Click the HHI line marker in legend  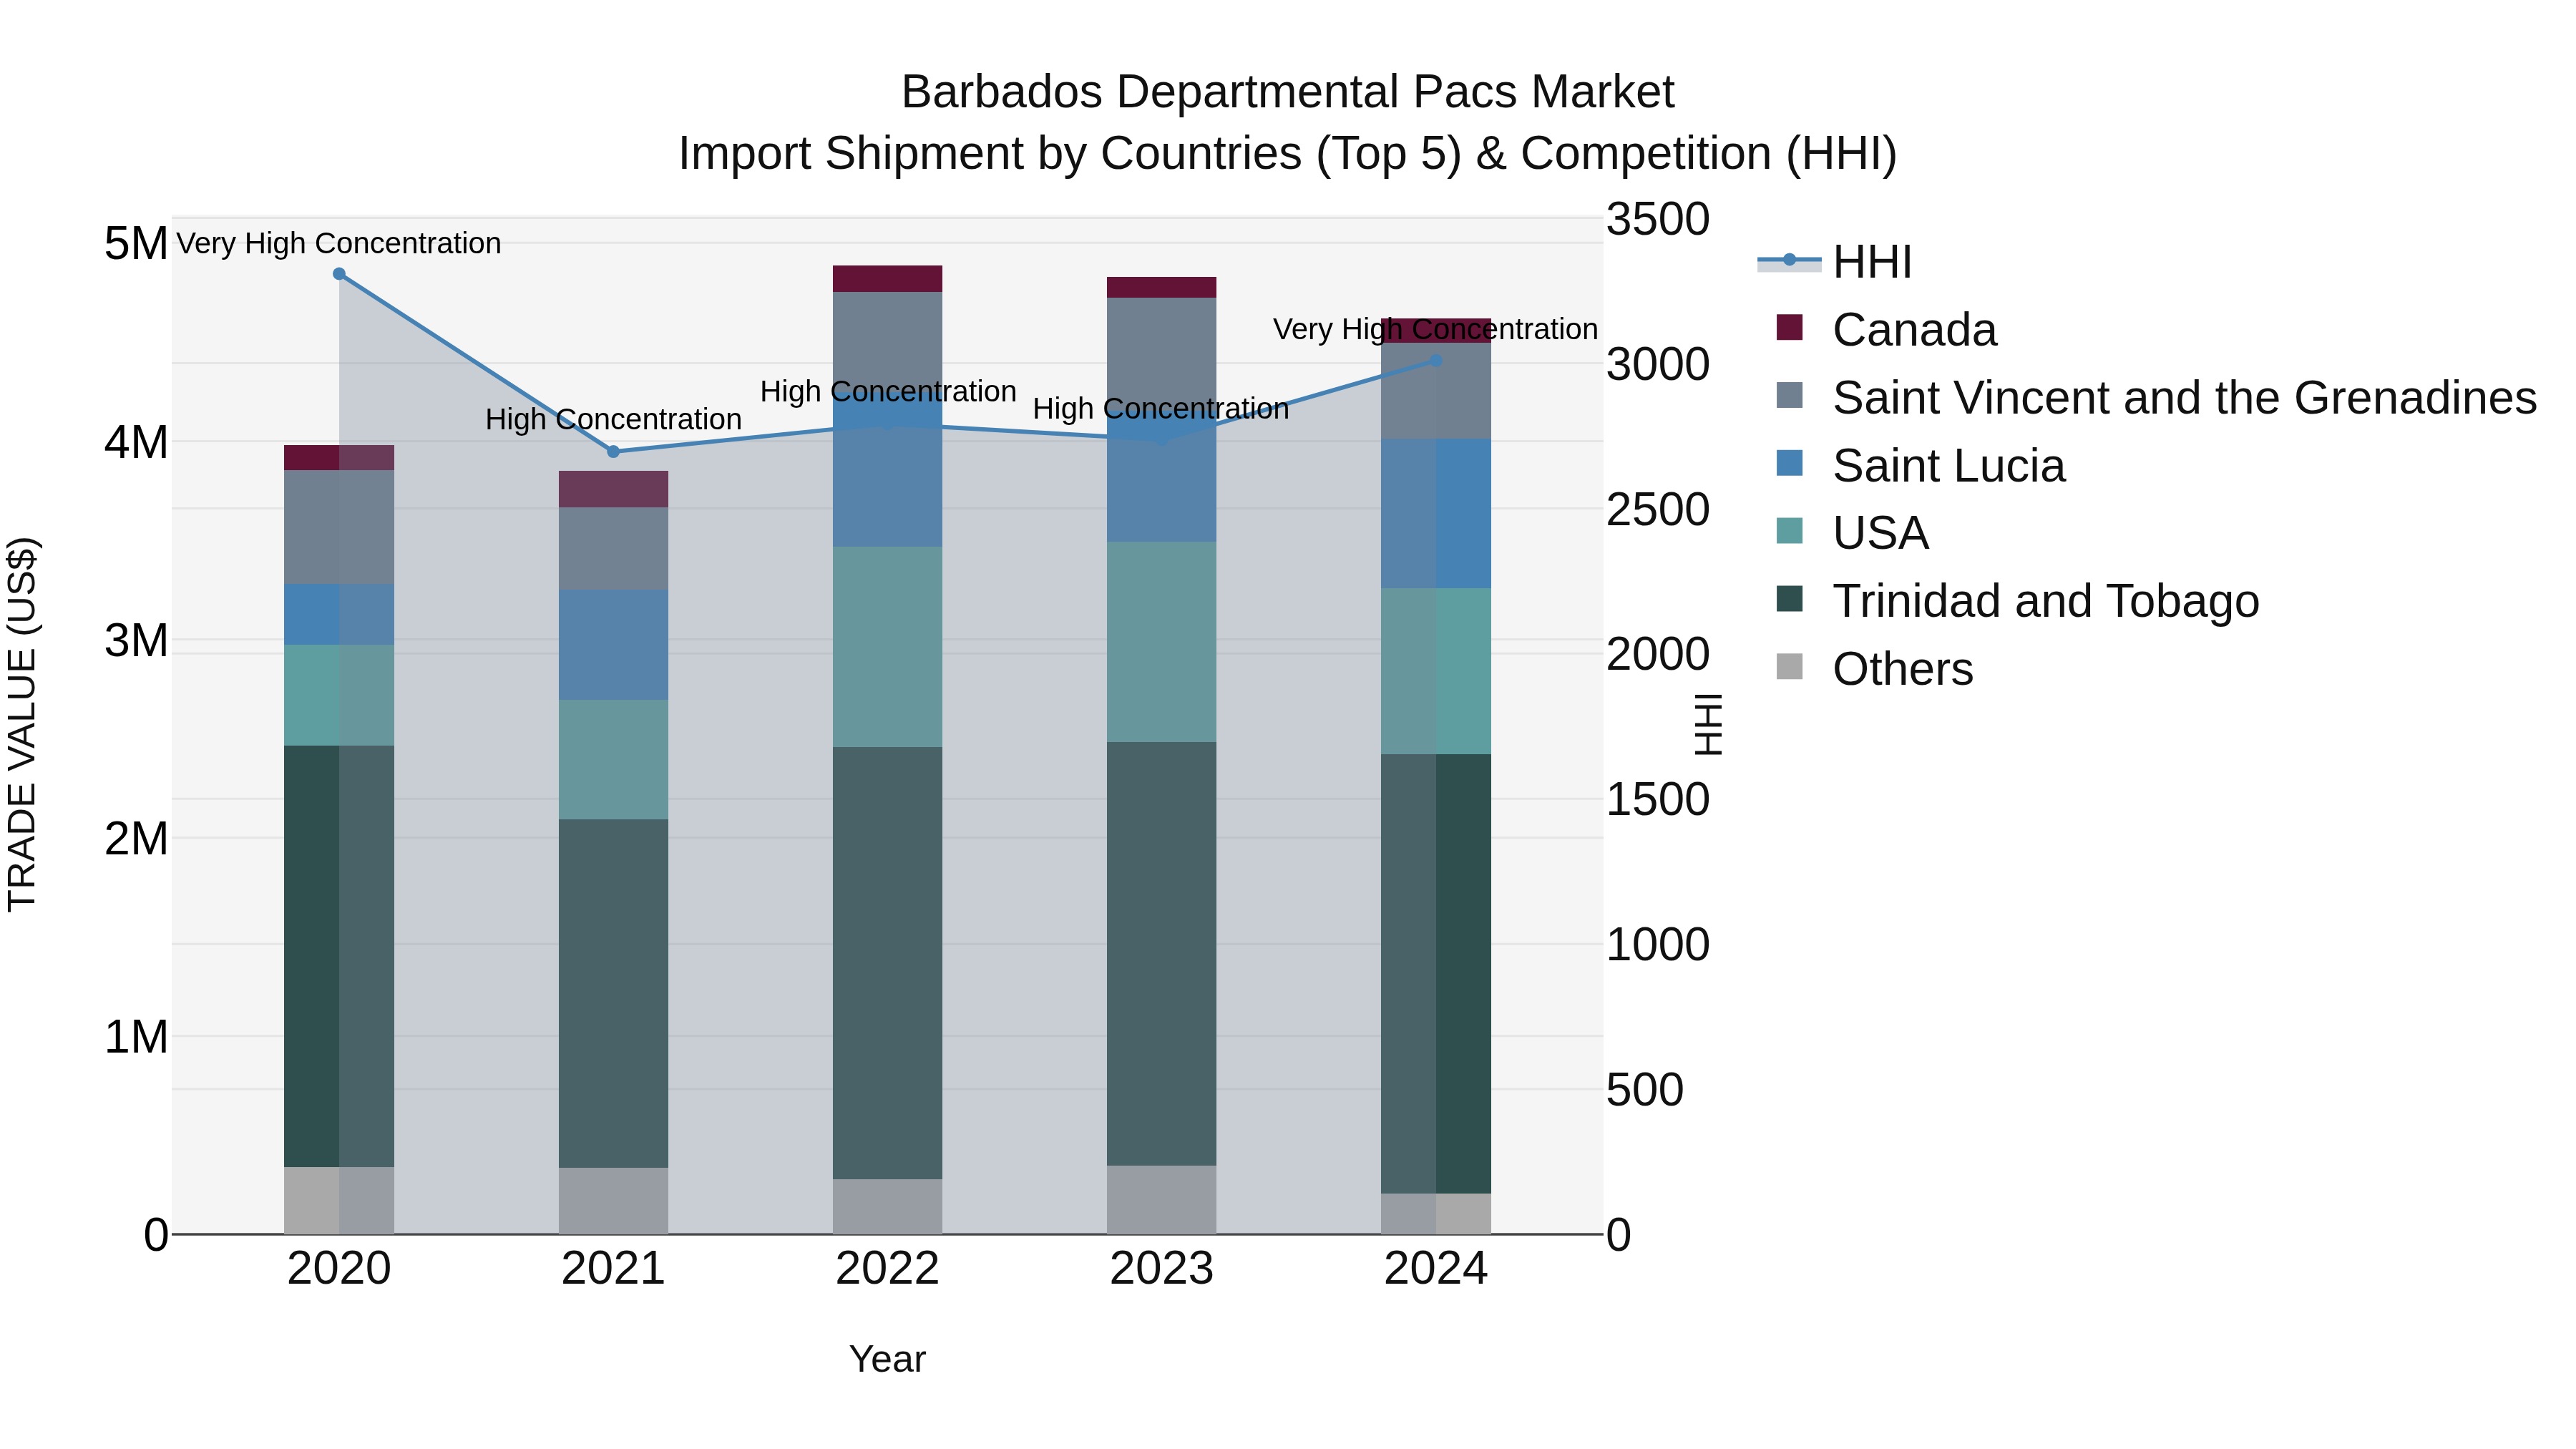tap(1789, 261)
